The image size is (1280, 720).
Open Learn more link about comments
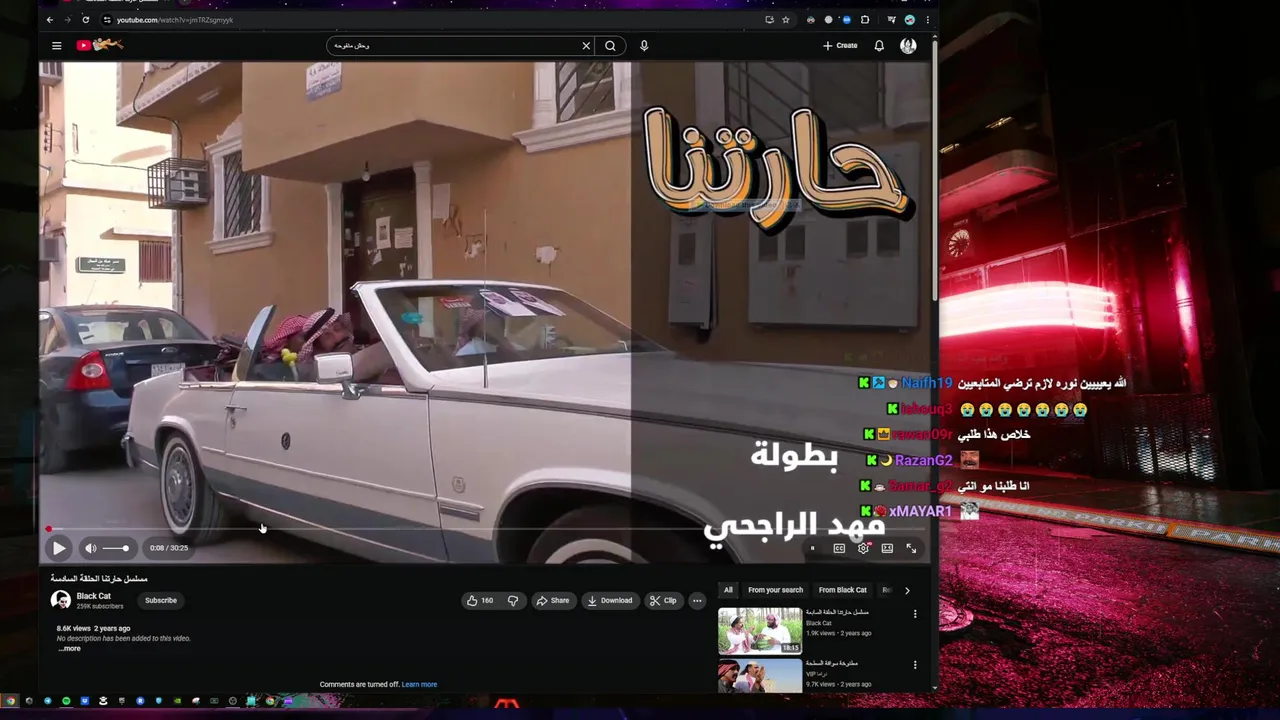click(419, 685)
